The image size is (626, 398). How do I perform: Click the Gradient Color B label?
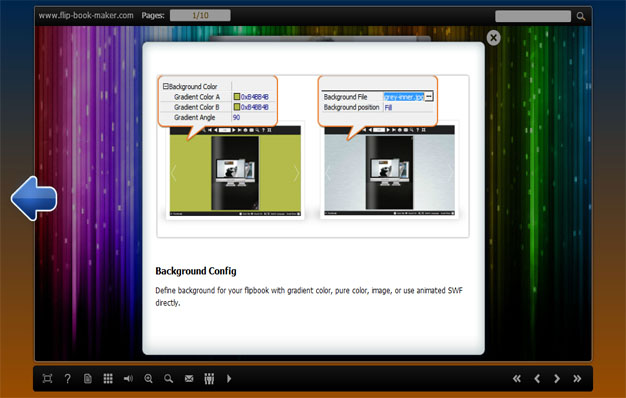tap(197, 107)
